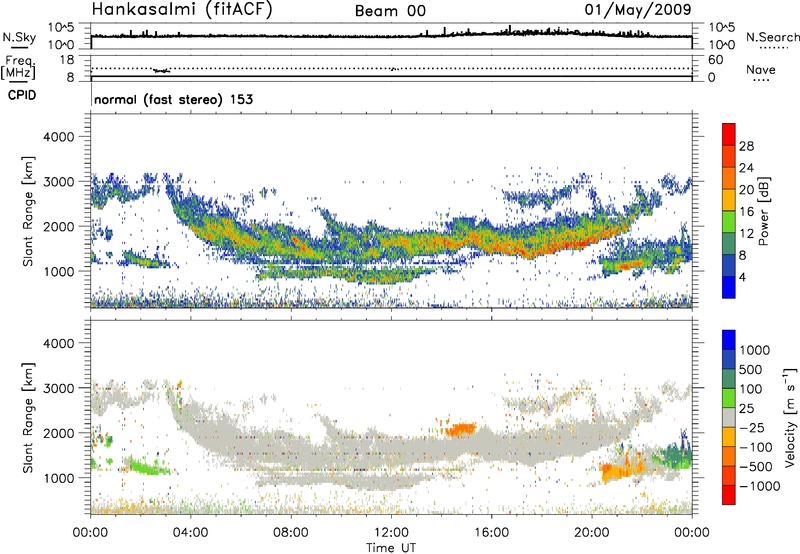Click velocity color bar value -500
Screen dimensions: 800x554
click(756, 467)
